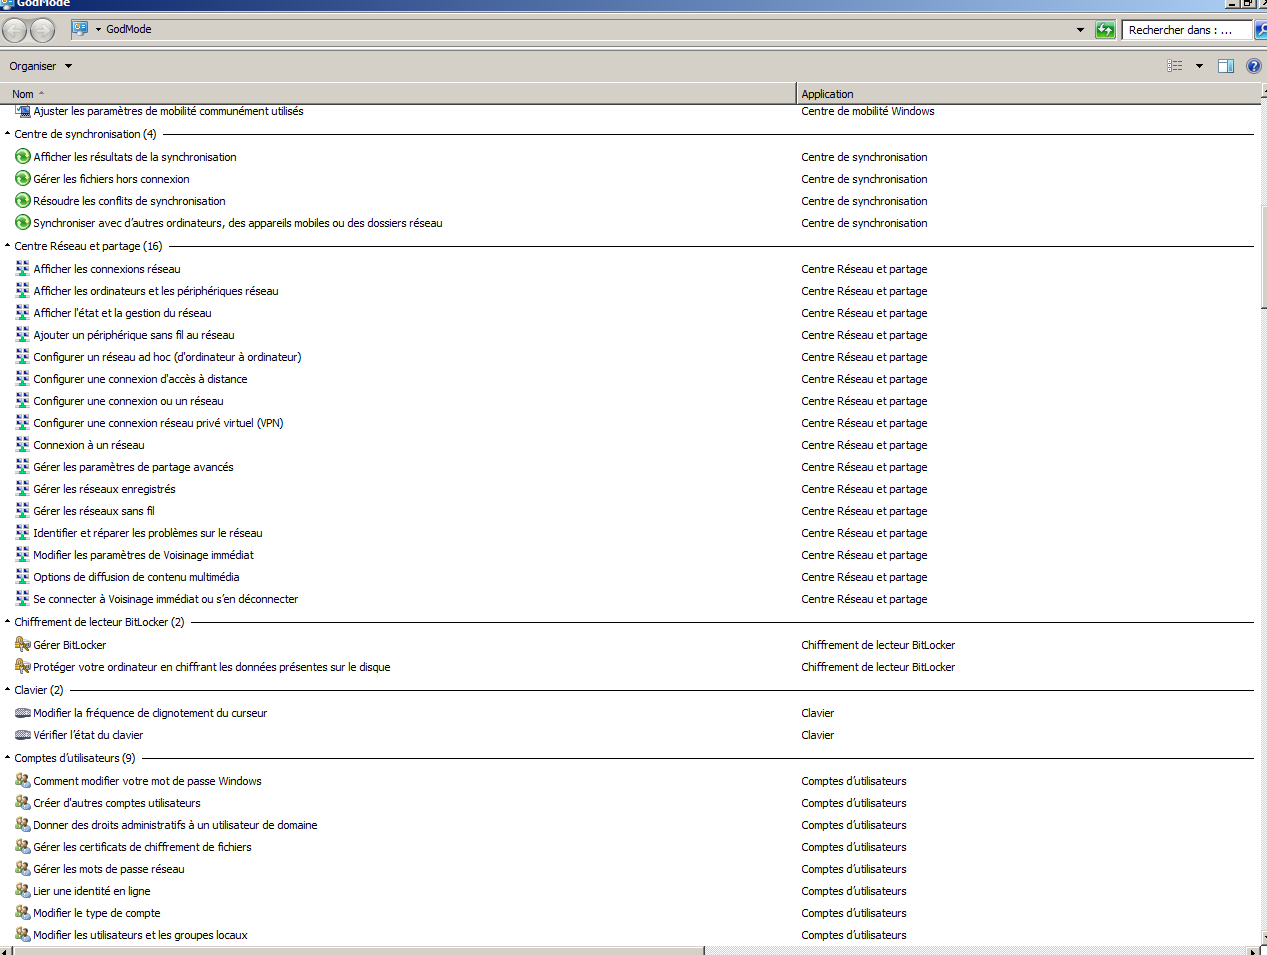Open 'Synchroniser avec d'autres ordinateurs' entry
1267x955 pixels.
coord(238,223)
